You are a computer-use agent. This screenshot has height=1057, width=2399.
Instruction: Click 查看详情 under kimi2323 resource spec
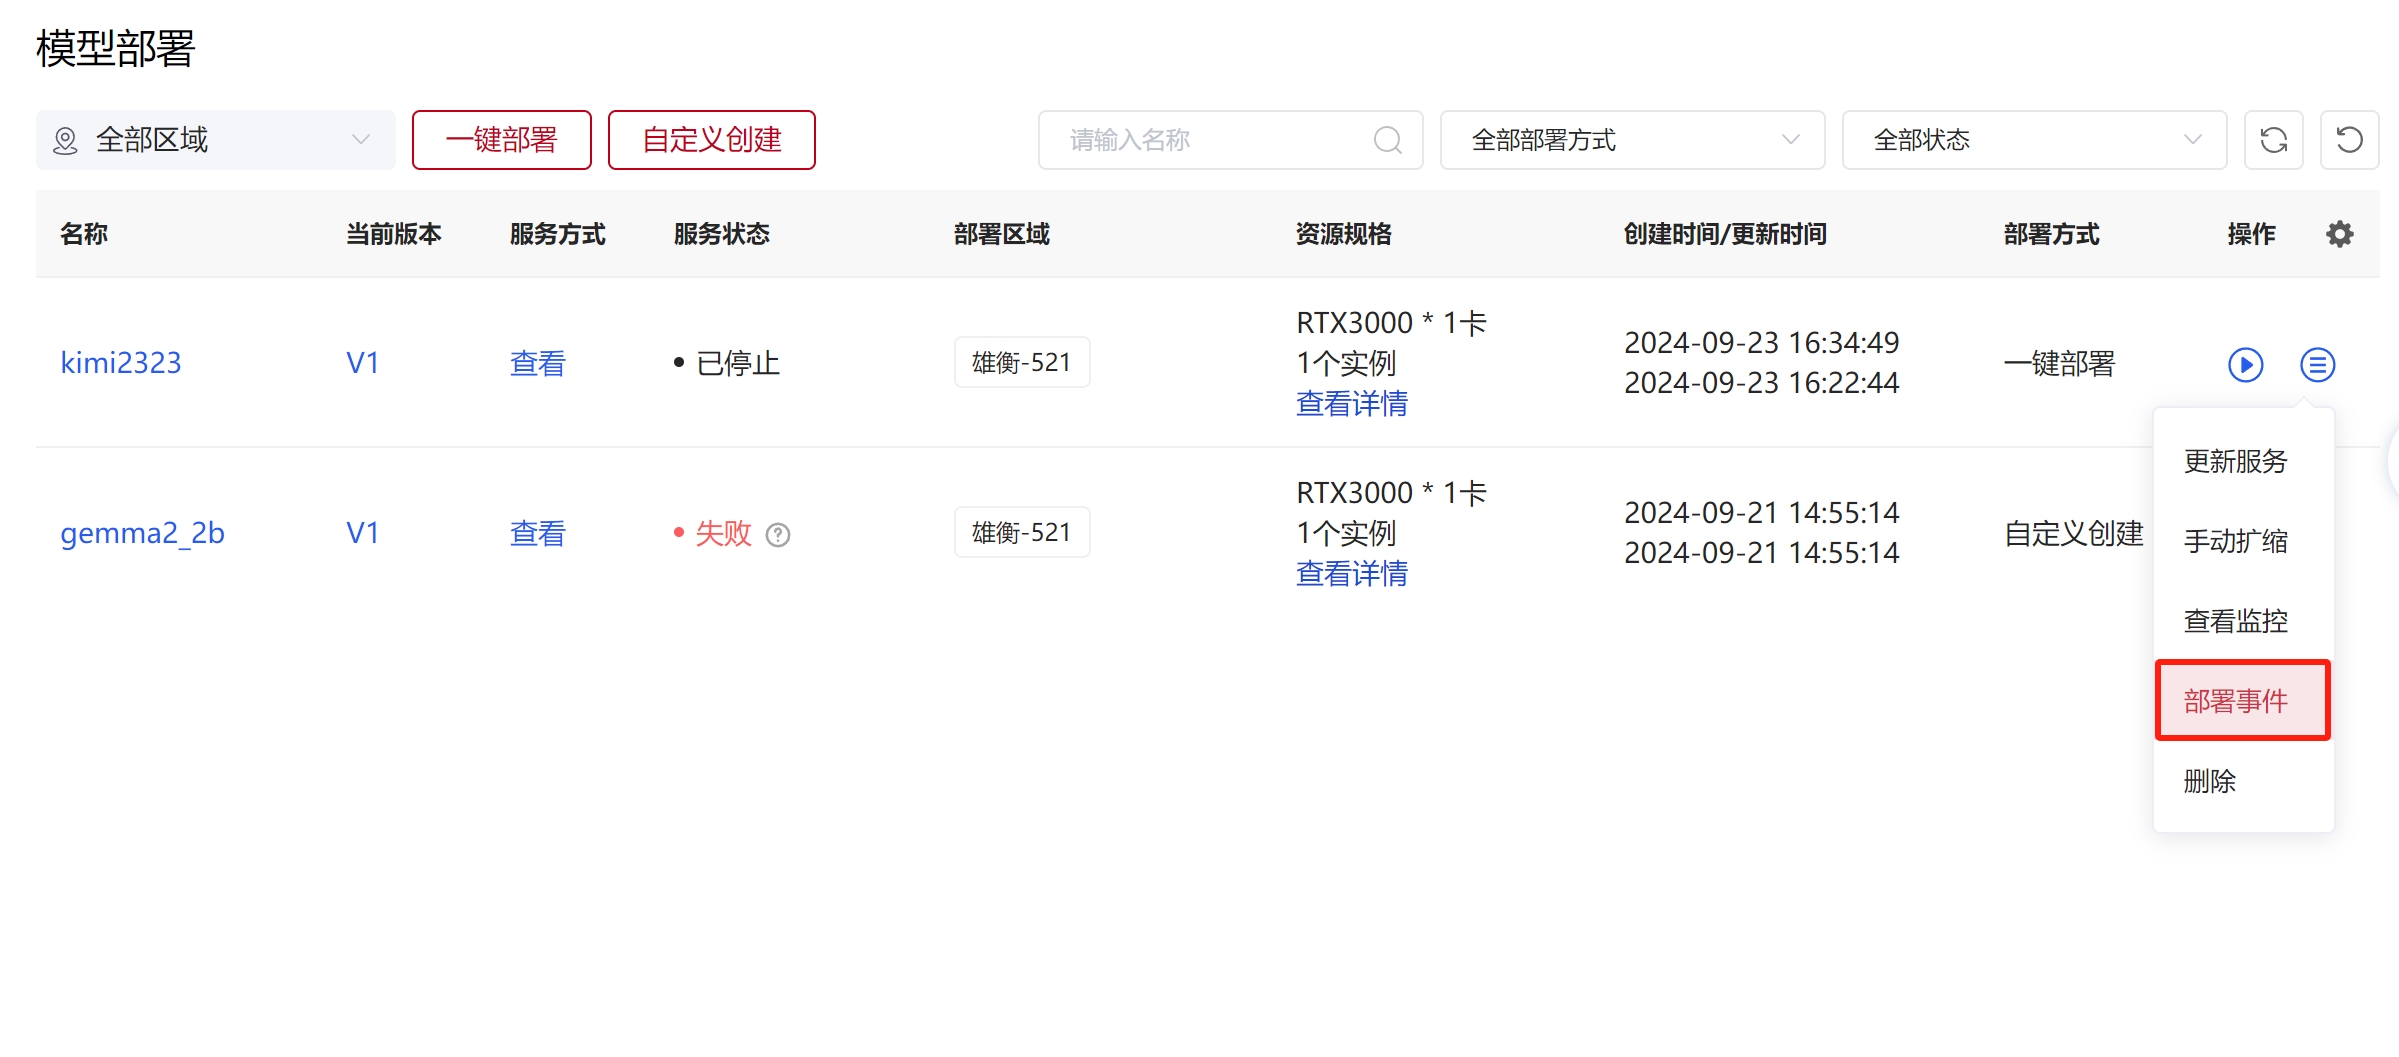1351,404
